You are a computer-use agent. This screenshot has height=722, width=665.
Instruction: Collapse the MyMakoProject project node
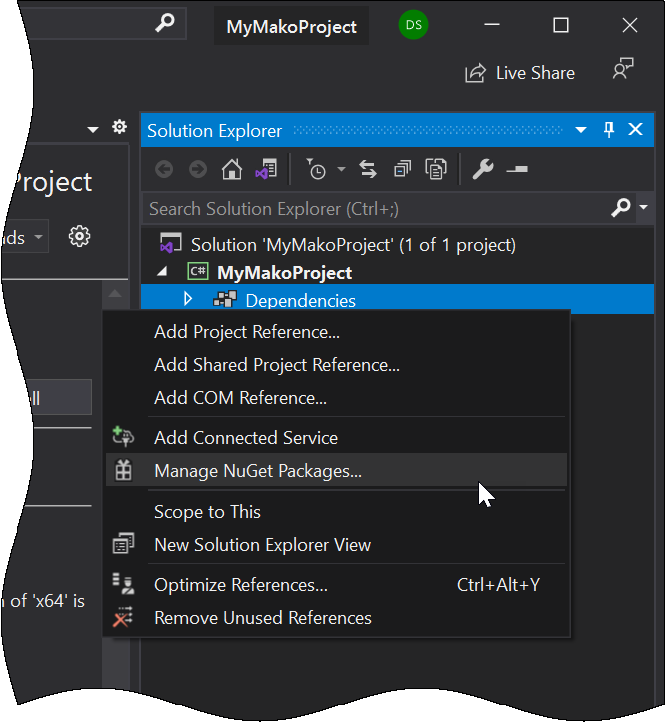tap(162, 272)
